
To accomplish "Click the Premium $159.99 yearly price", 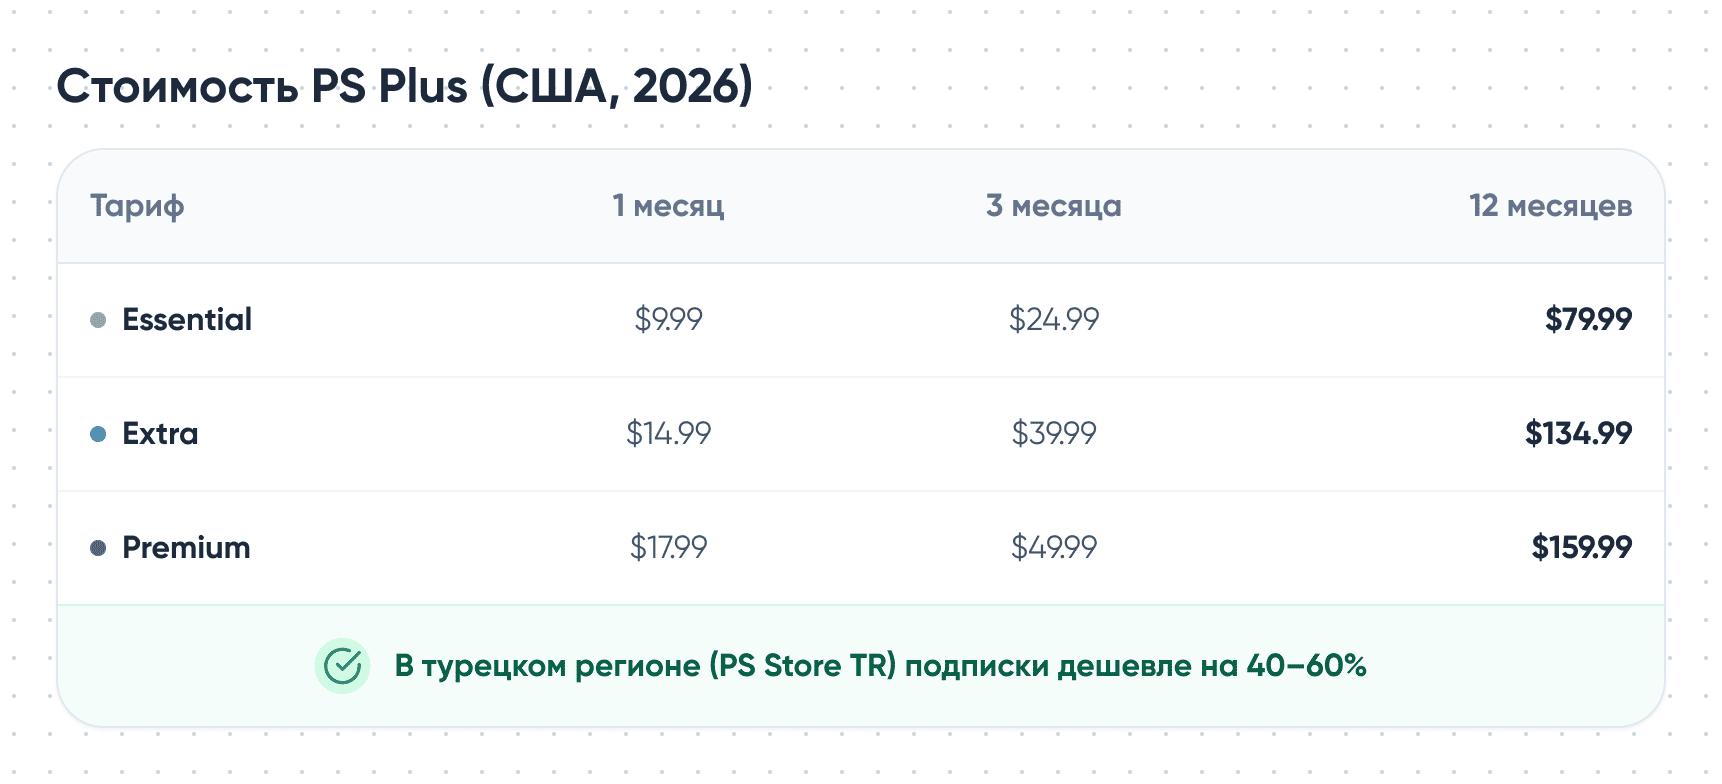I will click(1581, 548).
